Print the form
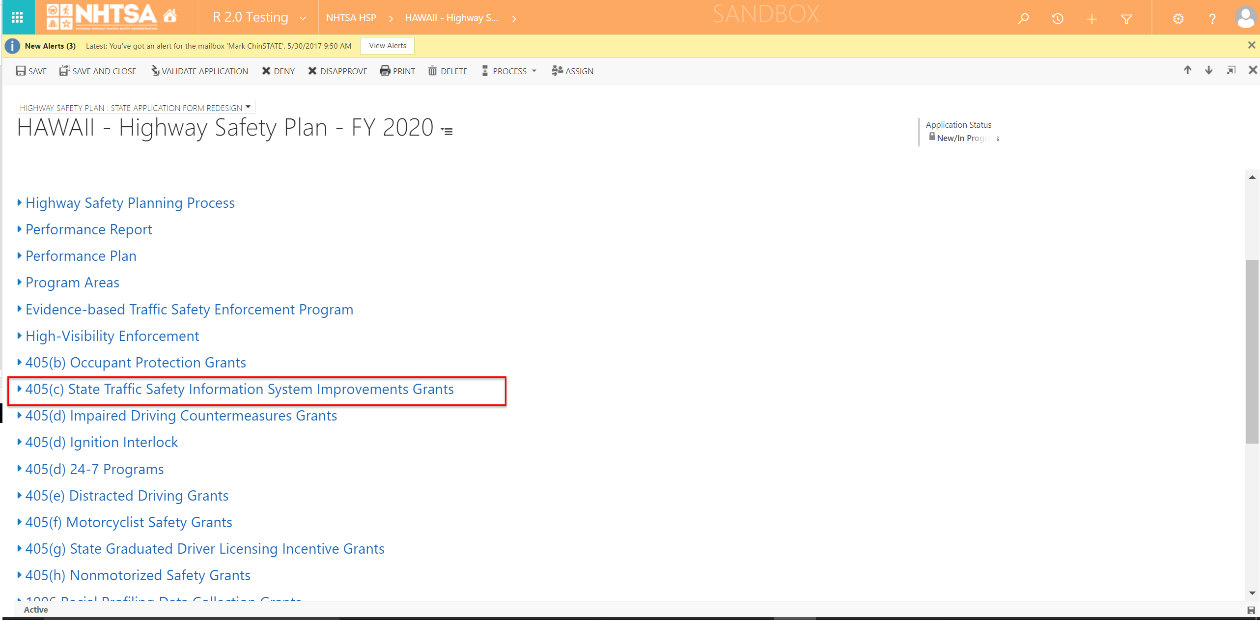The height and width of the screenshot is (620, 1260). click(397, 71)
